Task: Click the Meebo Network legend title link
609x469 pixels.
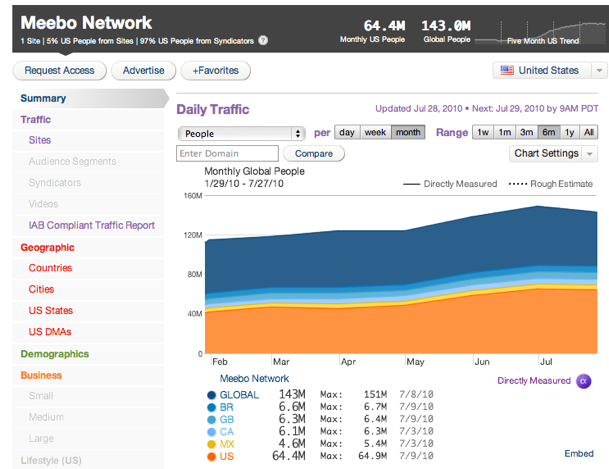Action: 254,379
